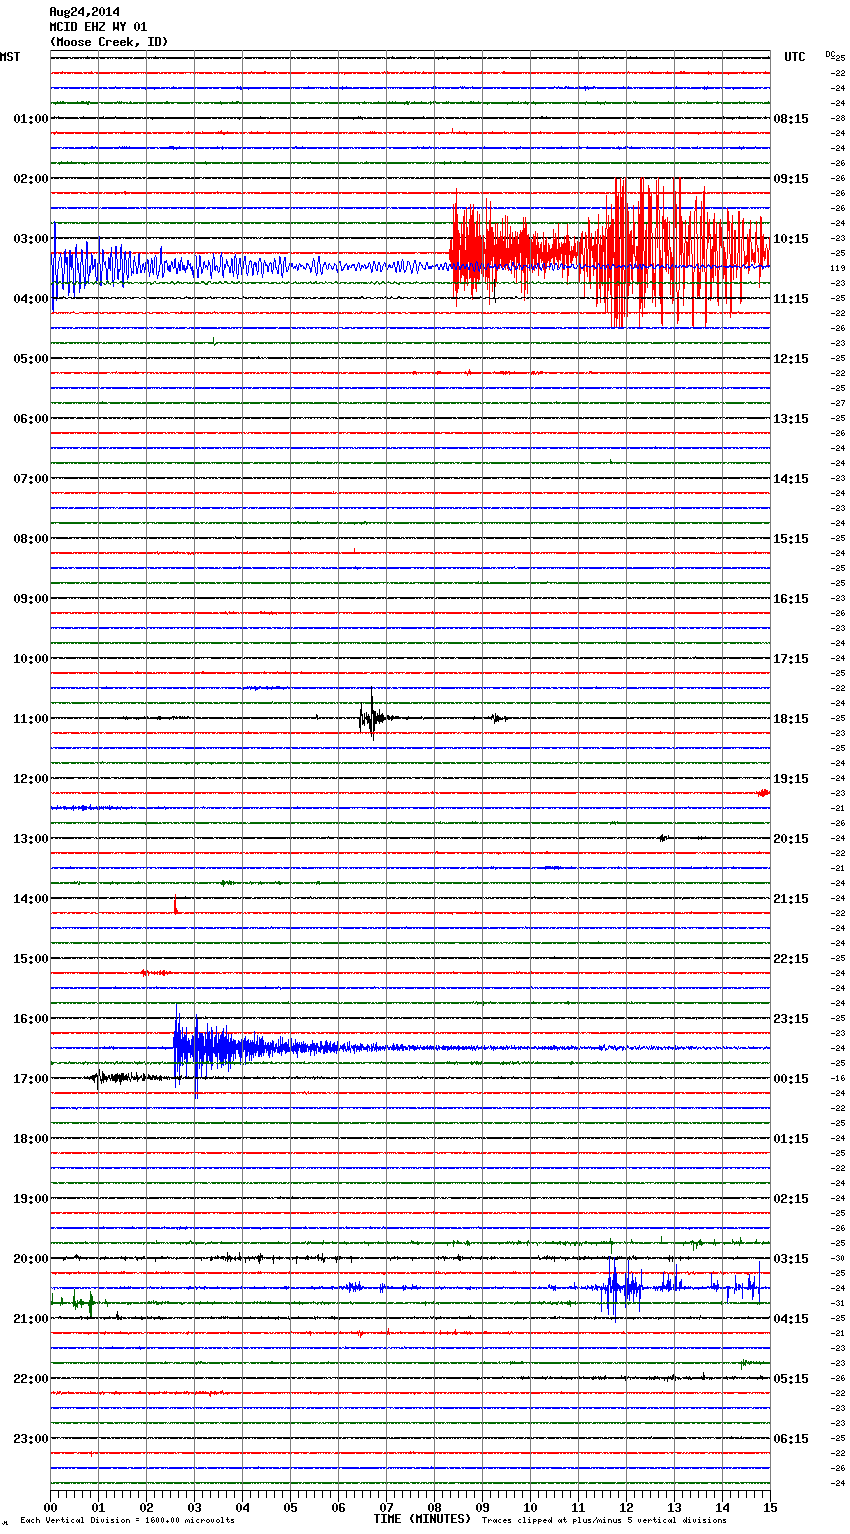Click the "12:15" UTC time label
The image size is (850, 1534).
(791, 358)
